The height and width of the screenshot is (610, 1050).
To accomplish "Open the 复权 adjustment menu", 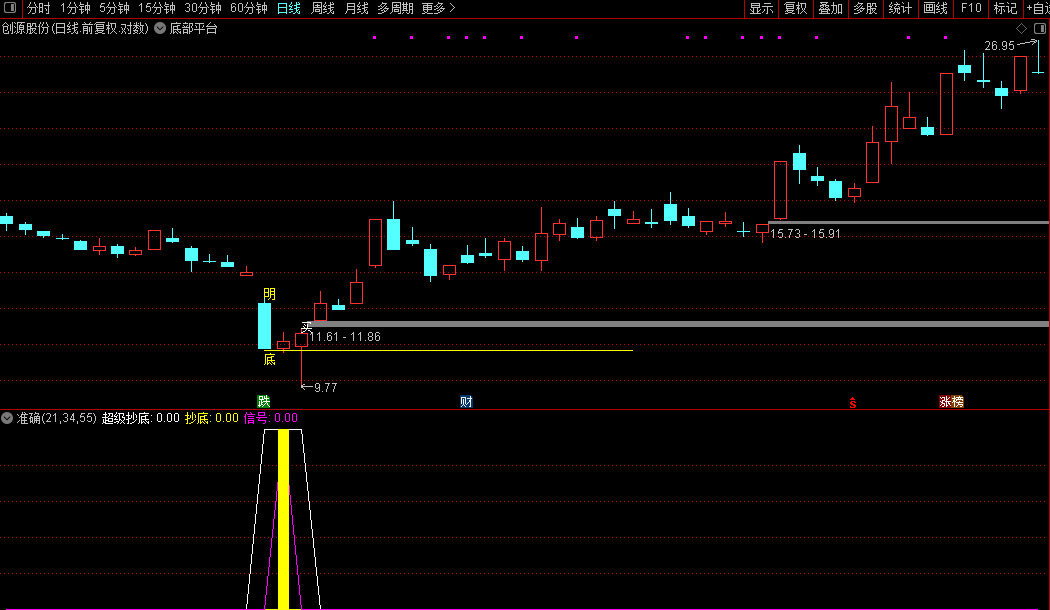I will pos(796,8).
